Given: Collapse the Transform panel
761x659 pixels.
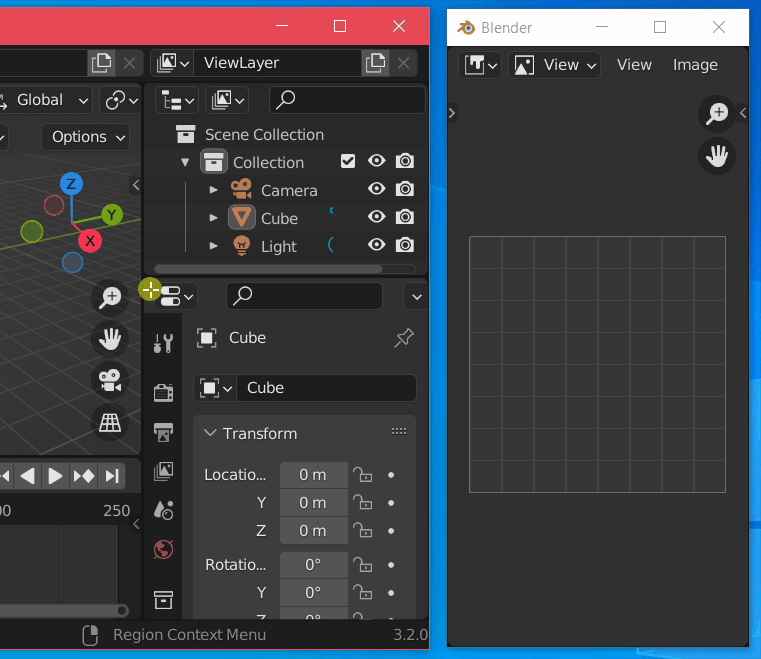Looking at the screenshot, I should click(210, 432).
